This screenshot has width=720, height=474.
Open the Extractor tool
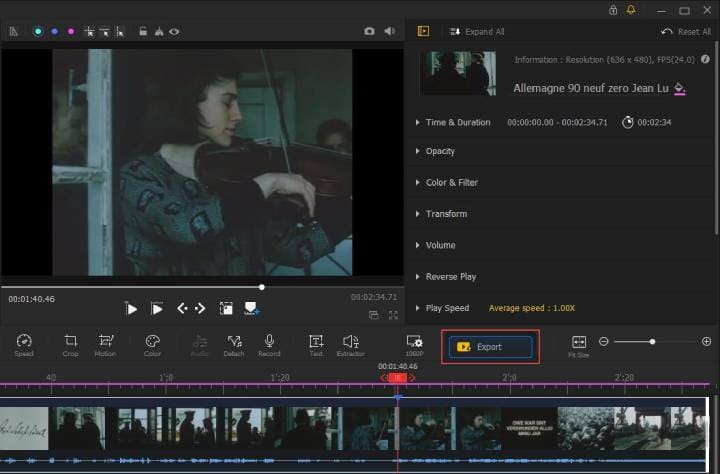pyautogui.click(x=351, y=341)
